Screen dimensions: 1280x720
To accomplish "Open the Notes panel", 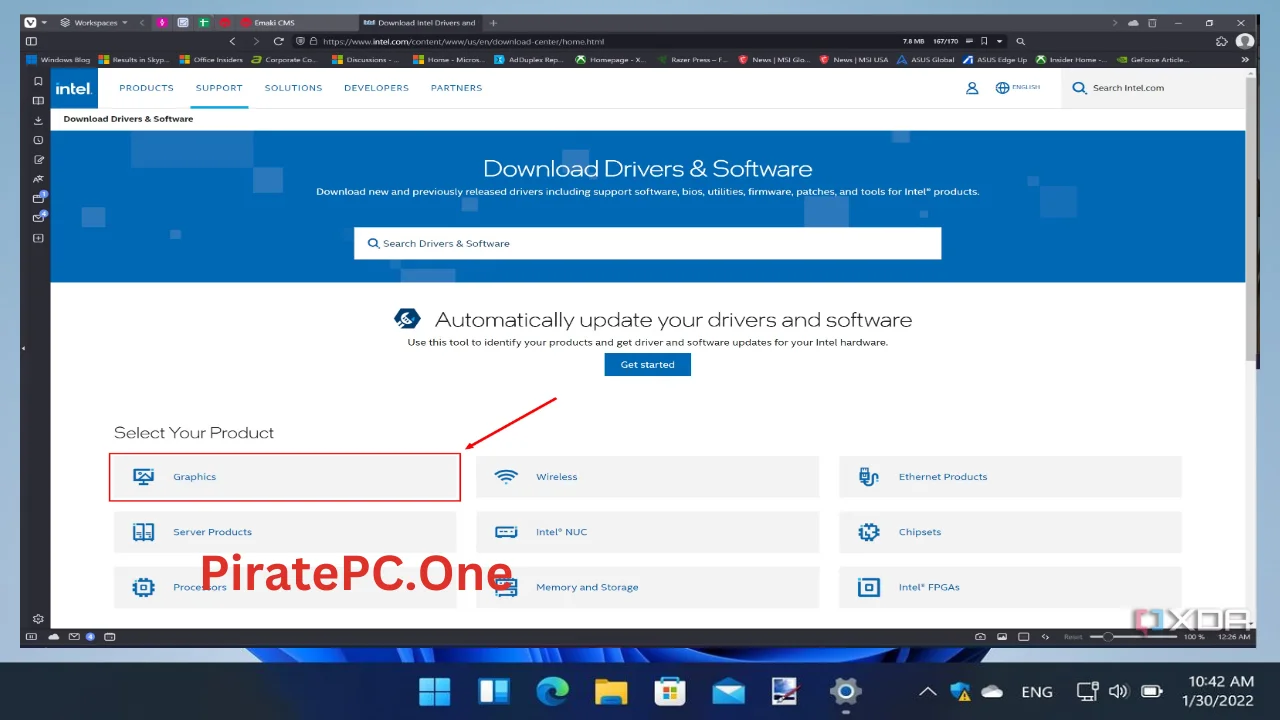I will tap(38, 159).
